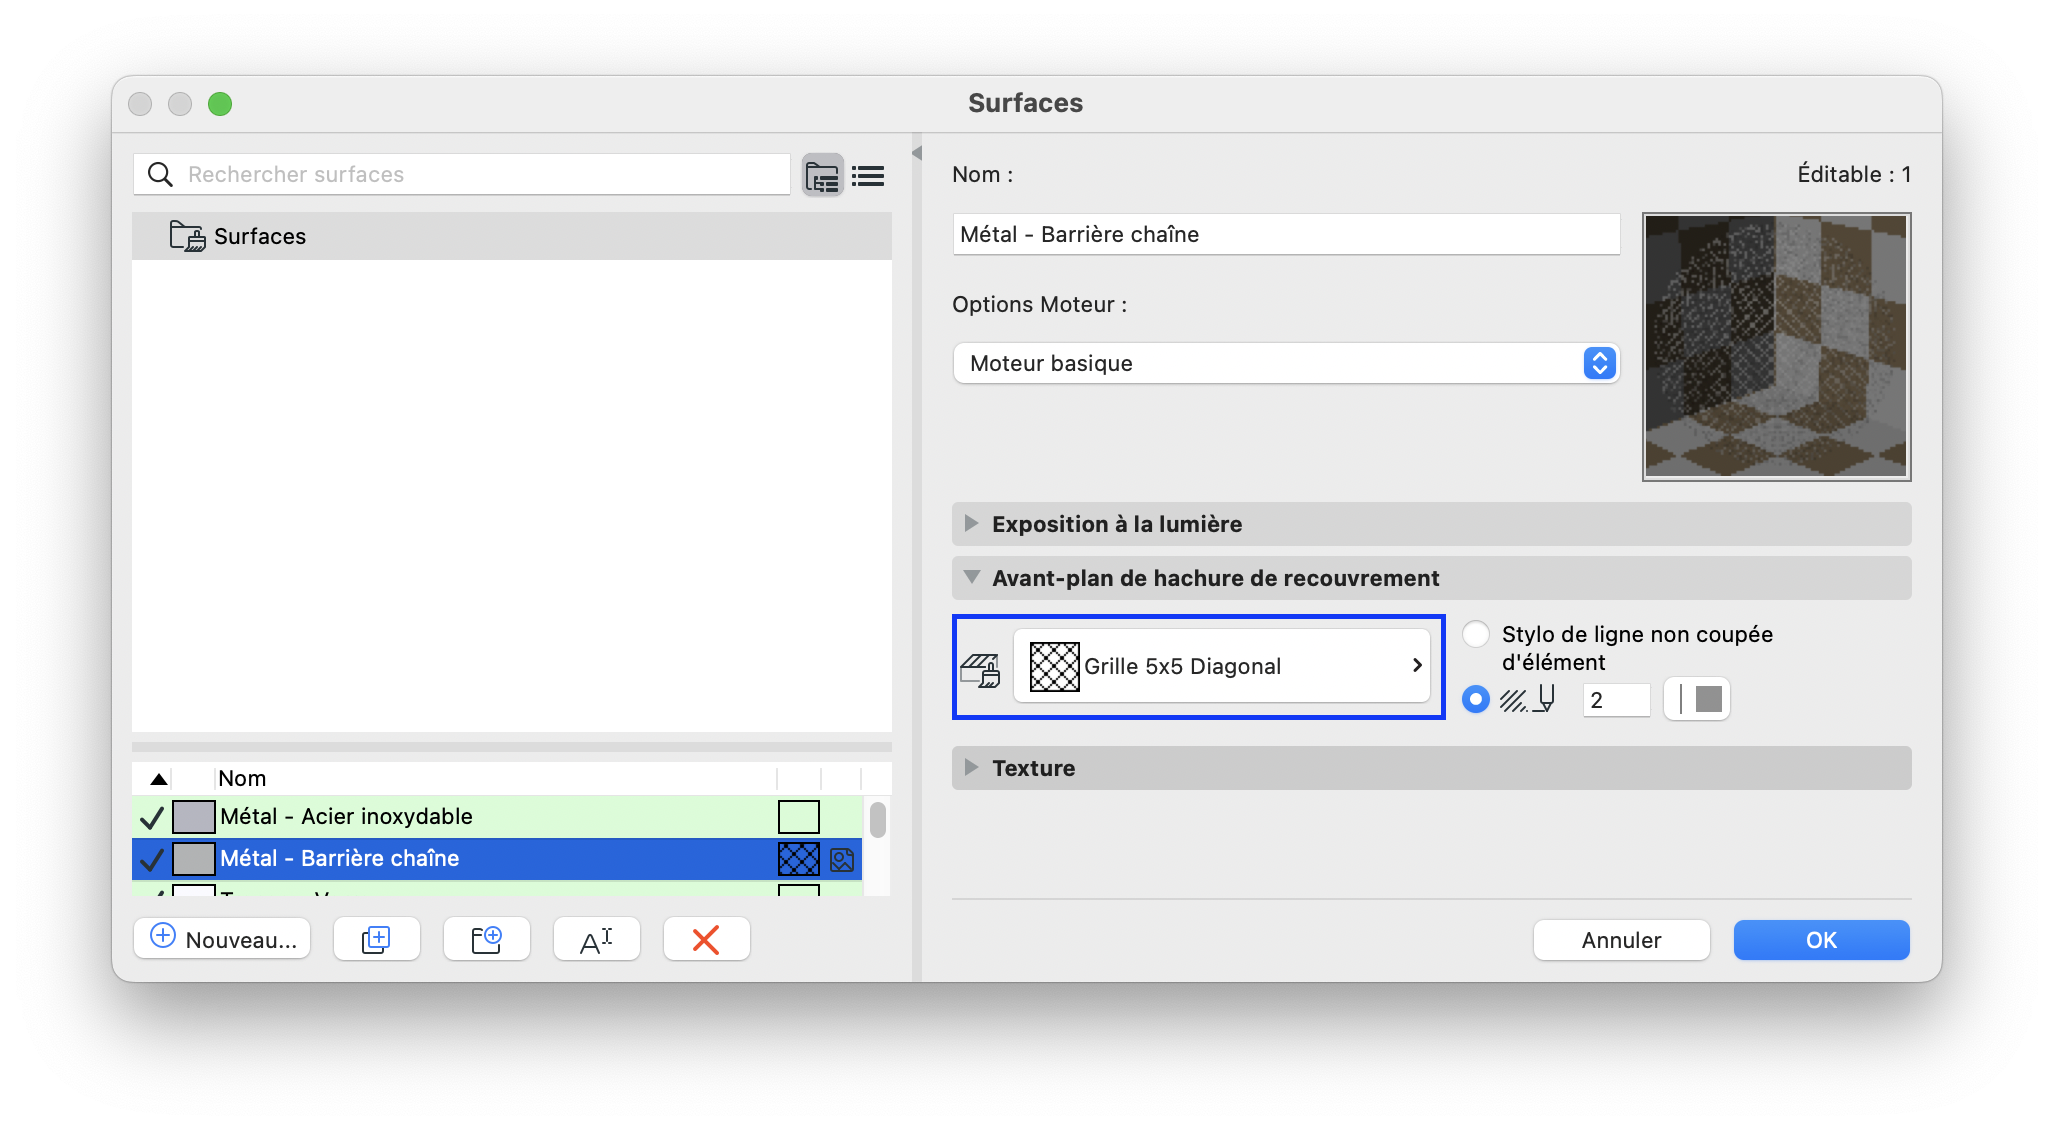The width and height of the screenshot is (2054, 1130).
Task: Click the green zoom window button
Action: tap(220, 104)
